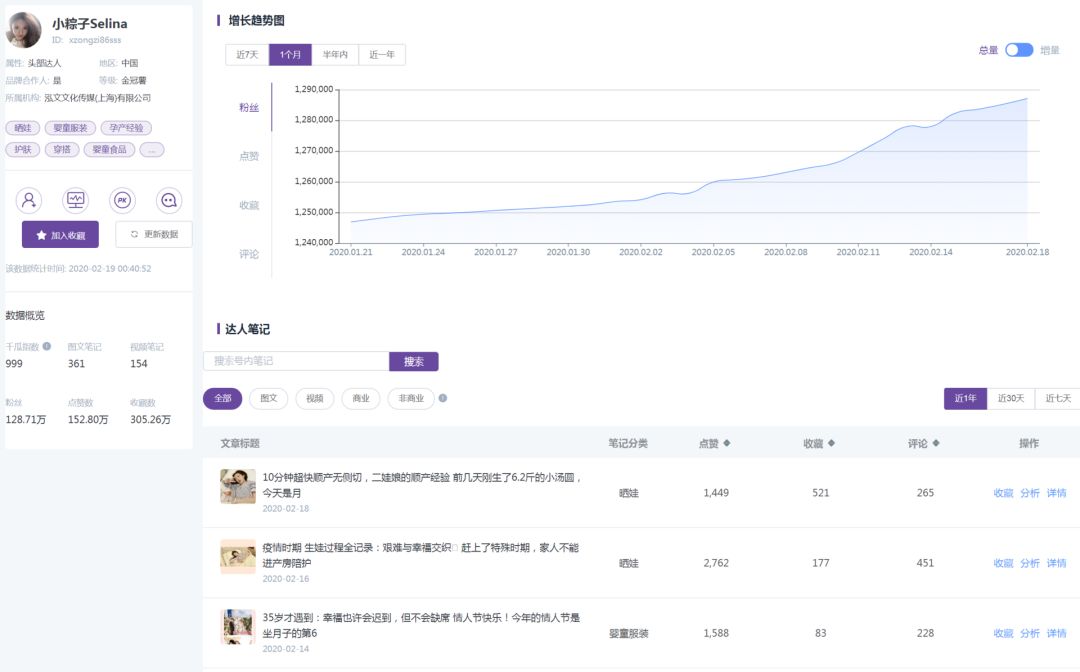1080x672 pixels.
Task: Open the data monitoring screen icon
Action: pos(76,200)
